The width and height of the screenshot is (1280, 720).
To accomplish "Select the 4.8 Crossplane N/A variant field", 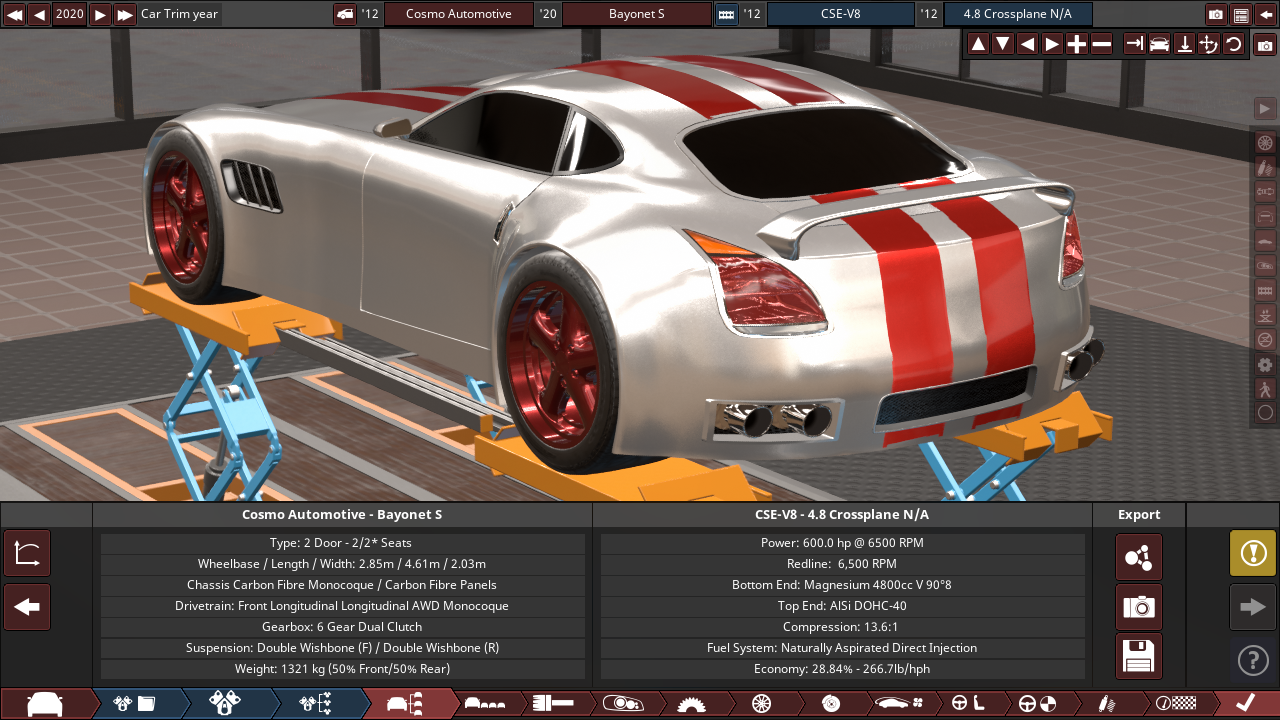I will pos(1018,14).
